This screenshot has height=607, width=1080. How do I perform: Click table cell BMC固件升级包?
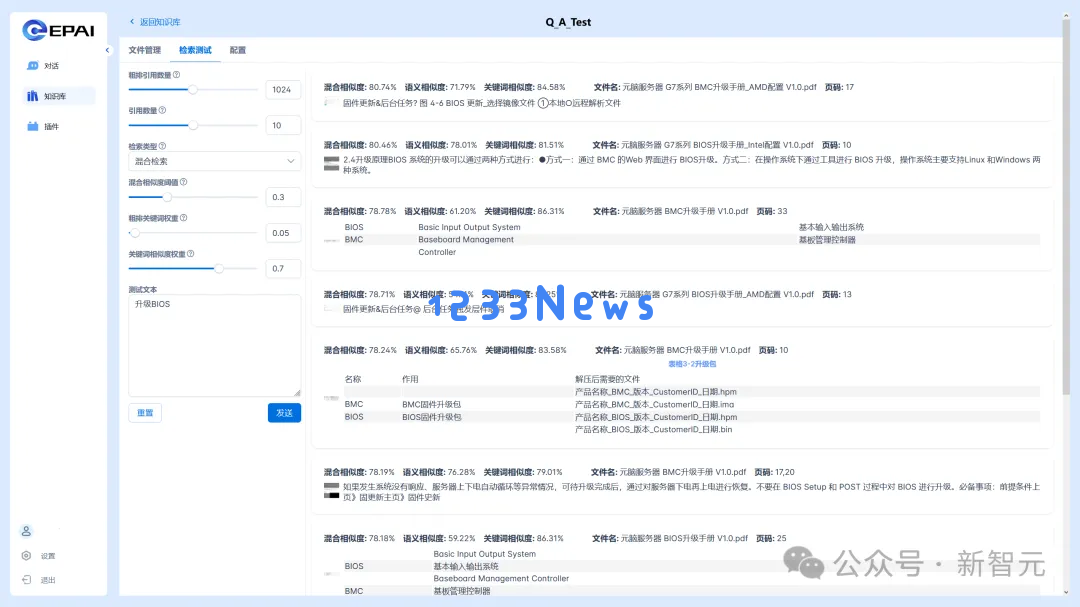(x=432, y=404)
